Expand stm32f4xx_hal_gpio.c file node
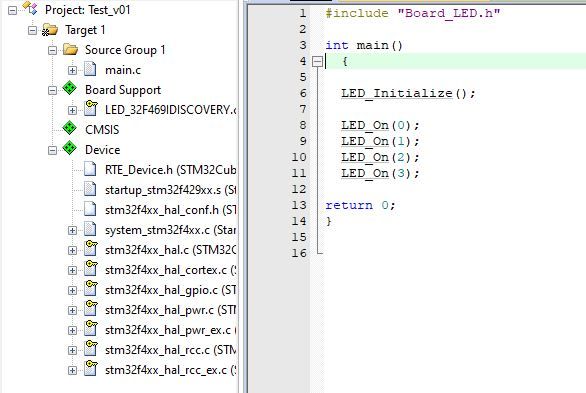 pyautogui.click(x=73, y=290)
